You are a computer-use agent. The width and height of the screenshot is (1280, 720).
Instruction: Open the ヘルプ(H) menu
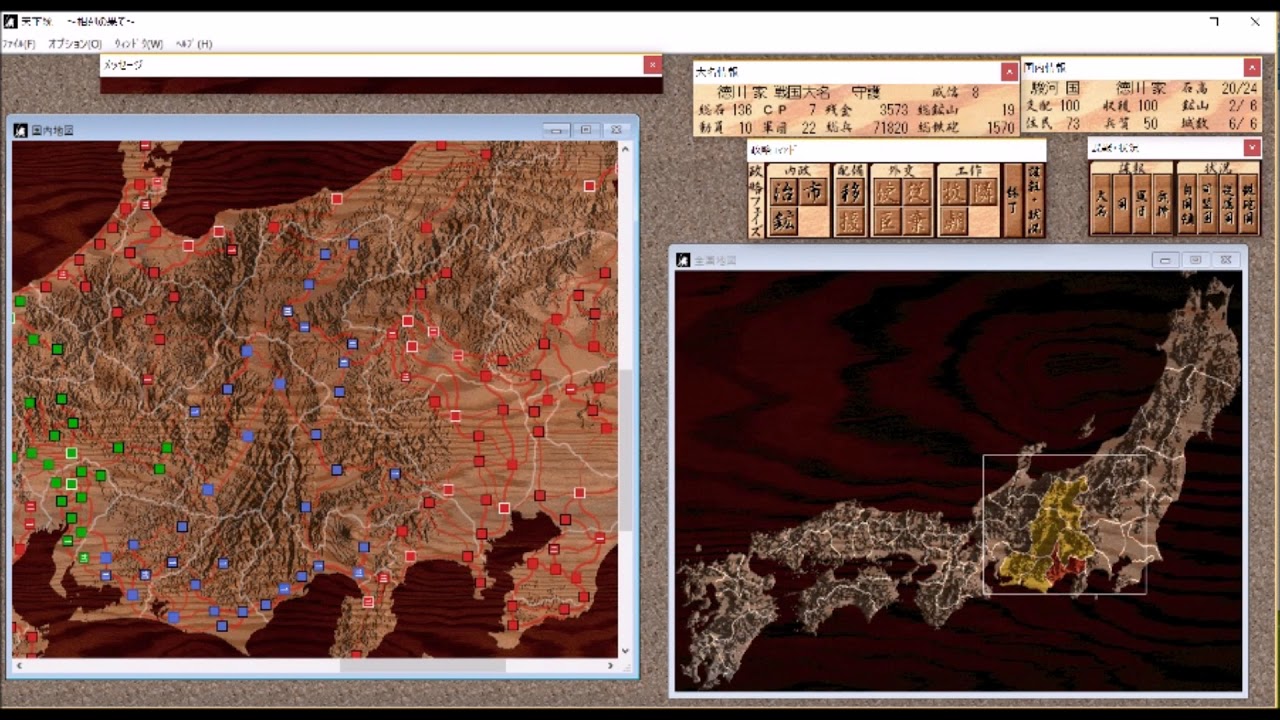194,44
